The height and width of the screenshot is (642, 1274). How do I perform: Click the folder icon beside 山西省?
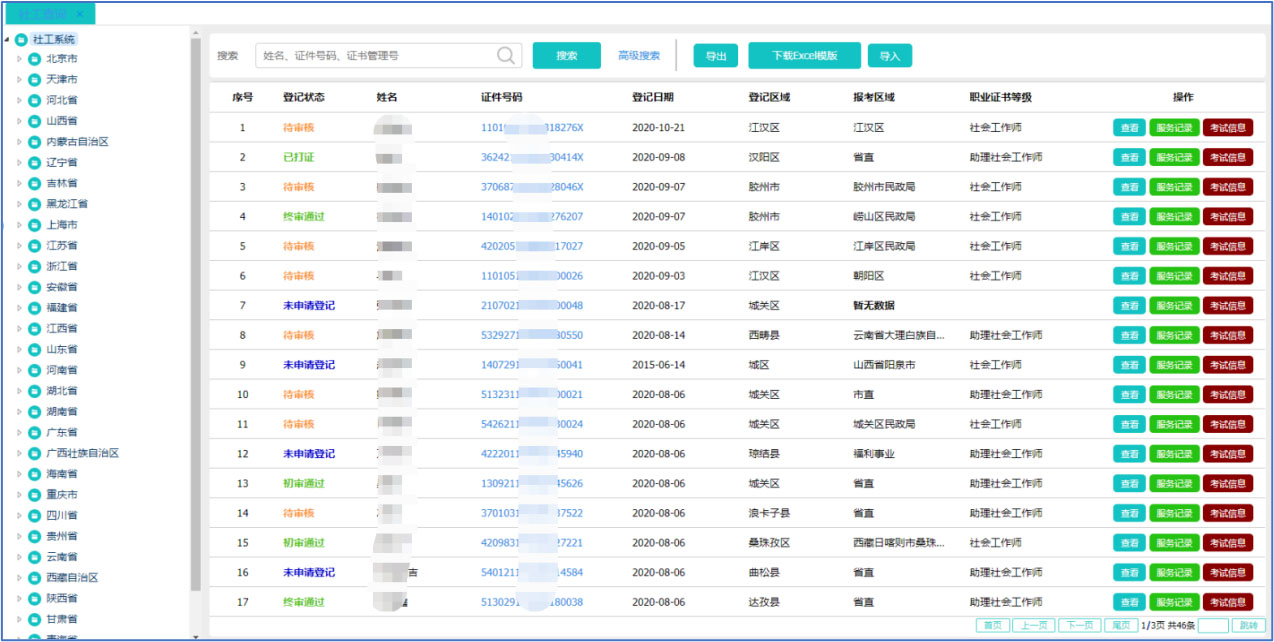click(x=35, y=121)
